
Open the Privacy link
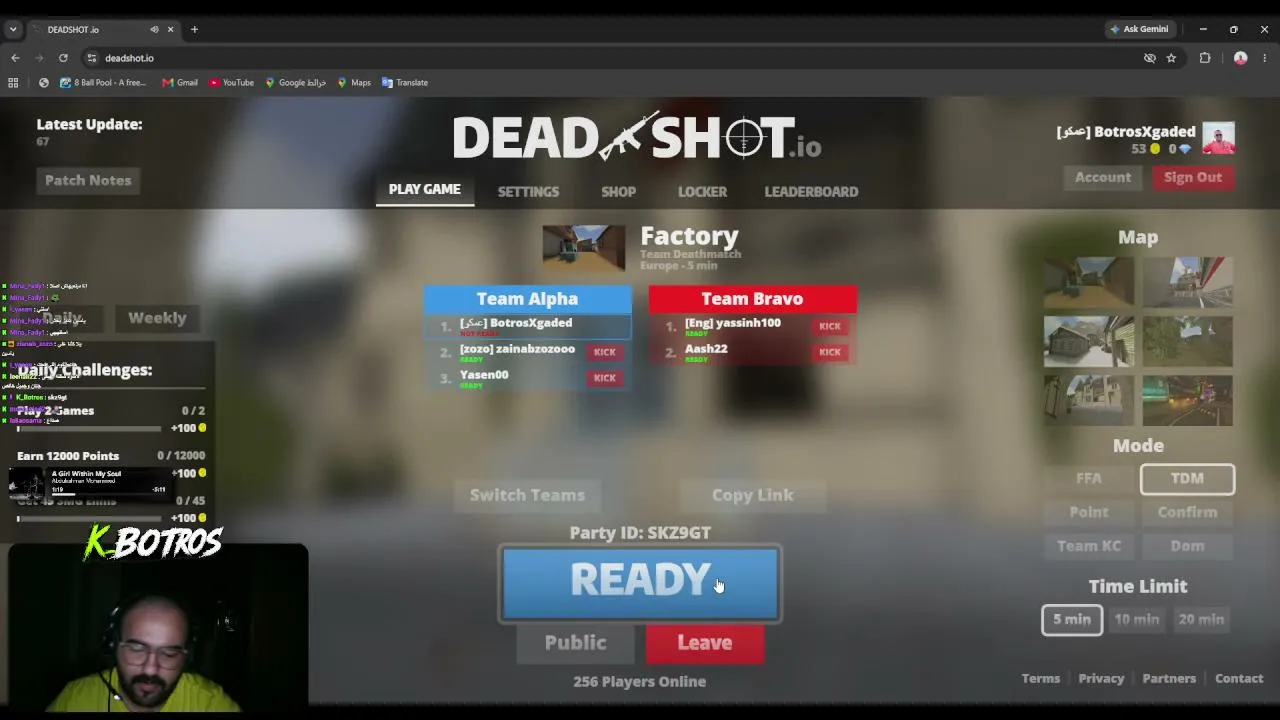[x=1101, y=679]
